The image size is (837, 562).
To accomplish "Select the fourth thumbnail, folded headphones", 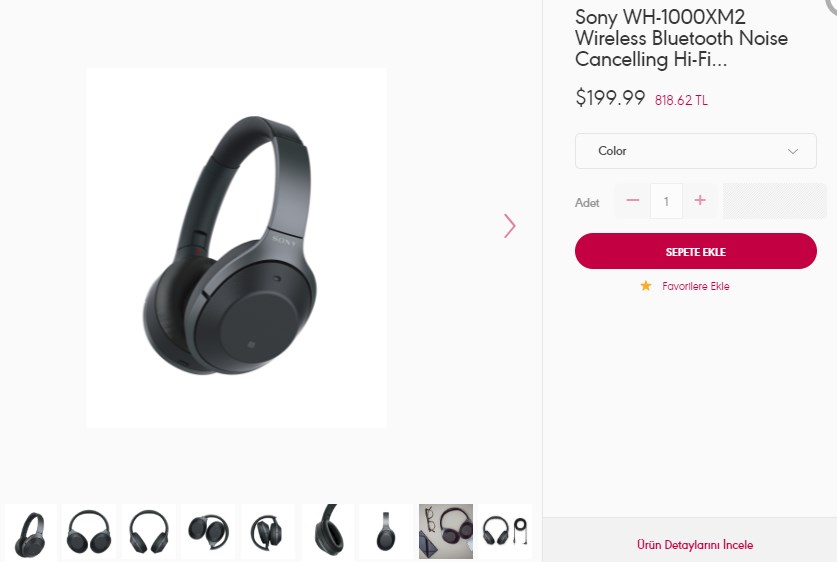I will click(x=209, y=531).
